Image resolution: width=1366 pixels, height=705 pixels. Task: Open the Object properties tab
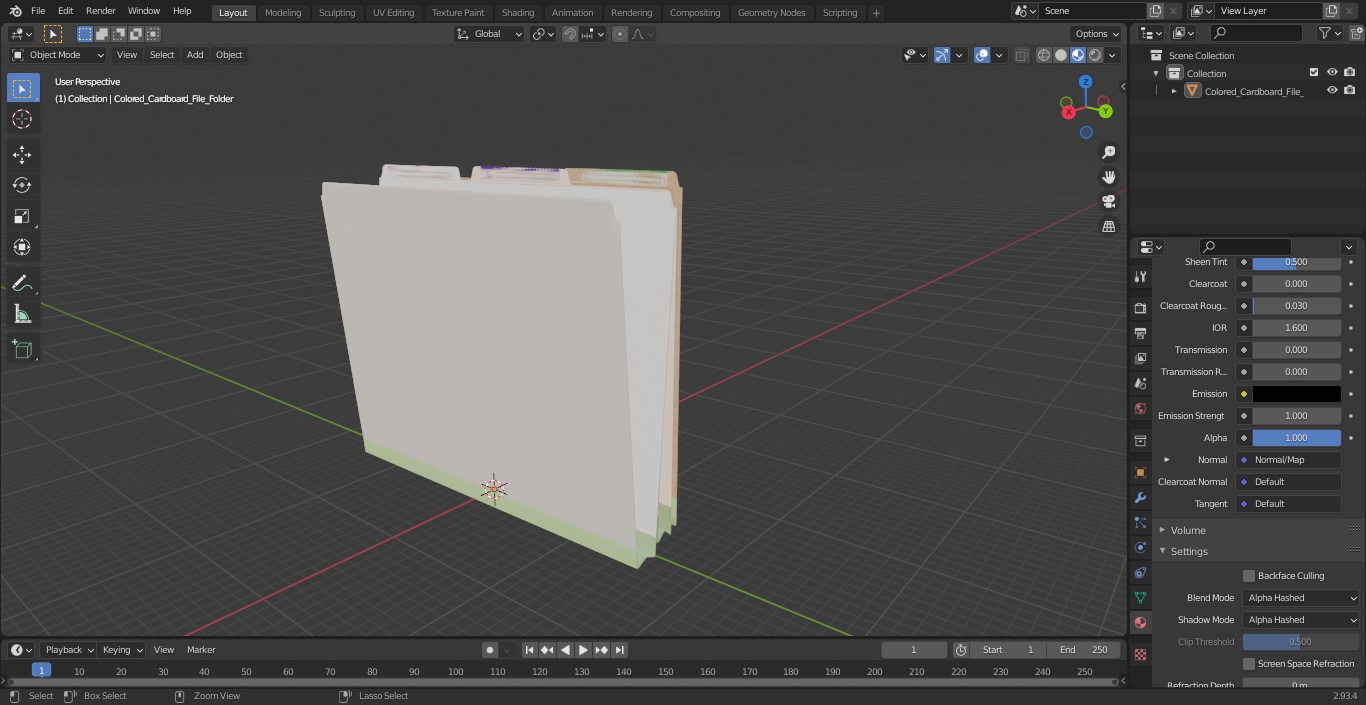pyautogui.click(x=1140, y=472)
